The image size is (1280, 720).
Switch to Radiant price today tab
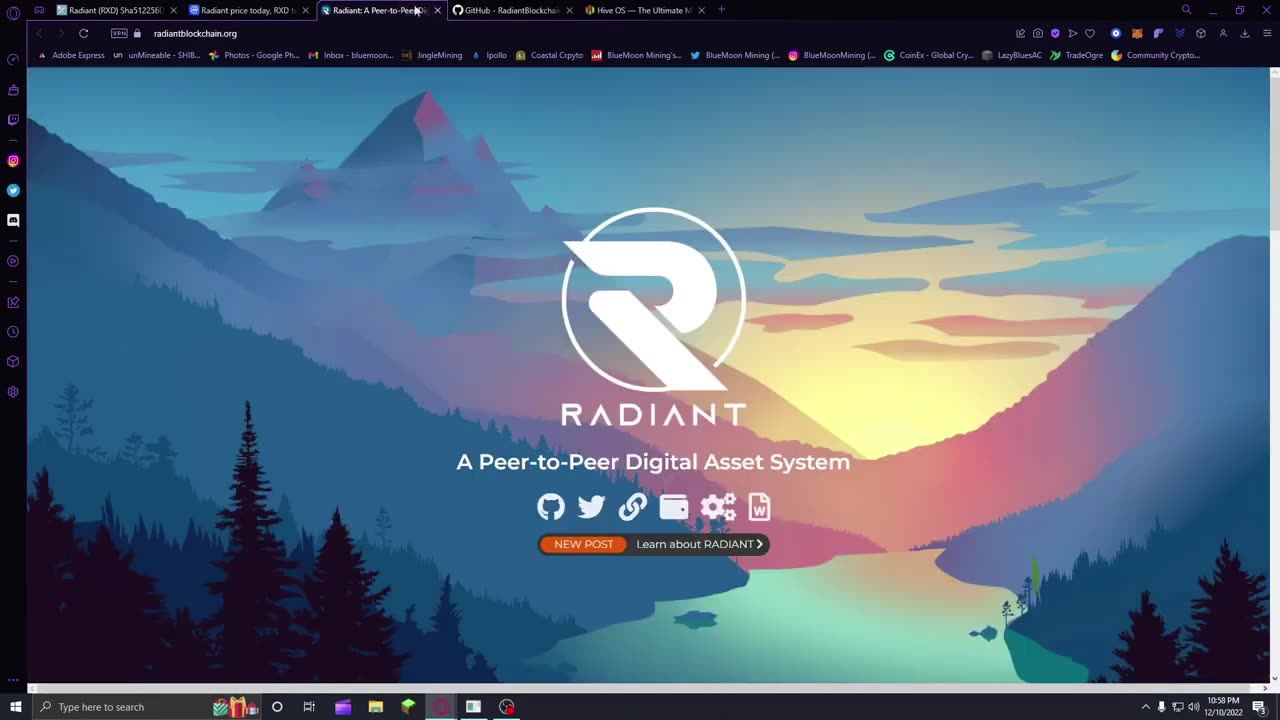coord(247,10)
